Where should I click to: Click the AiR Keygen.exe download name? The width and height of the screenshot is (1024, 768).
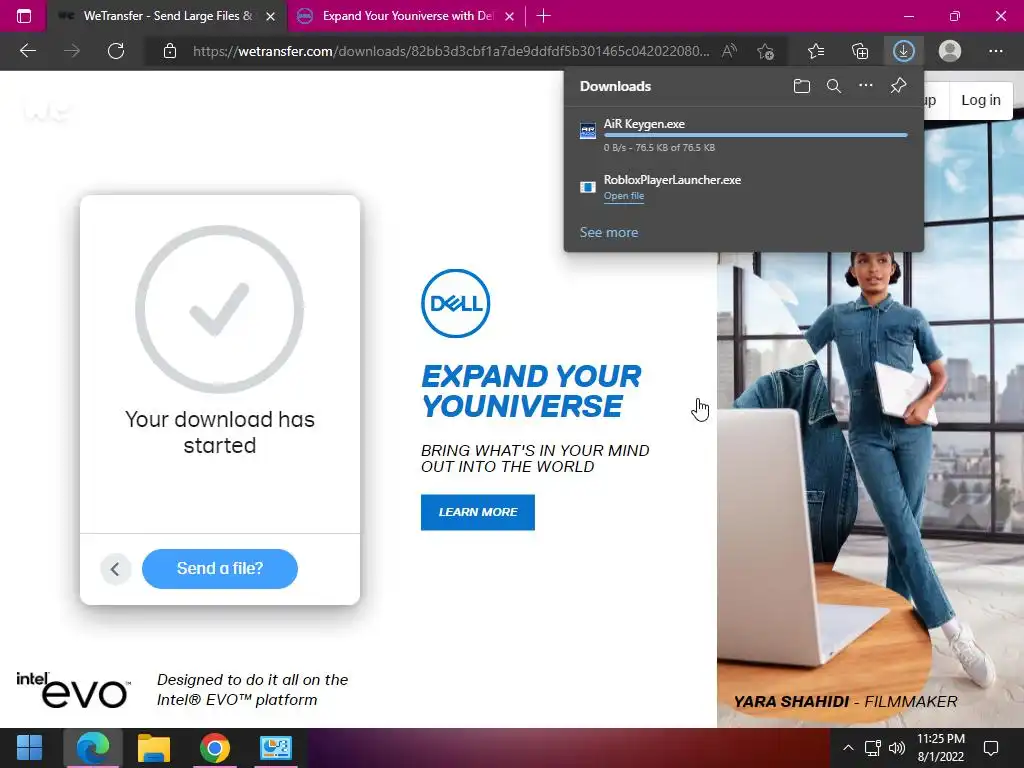644,124
